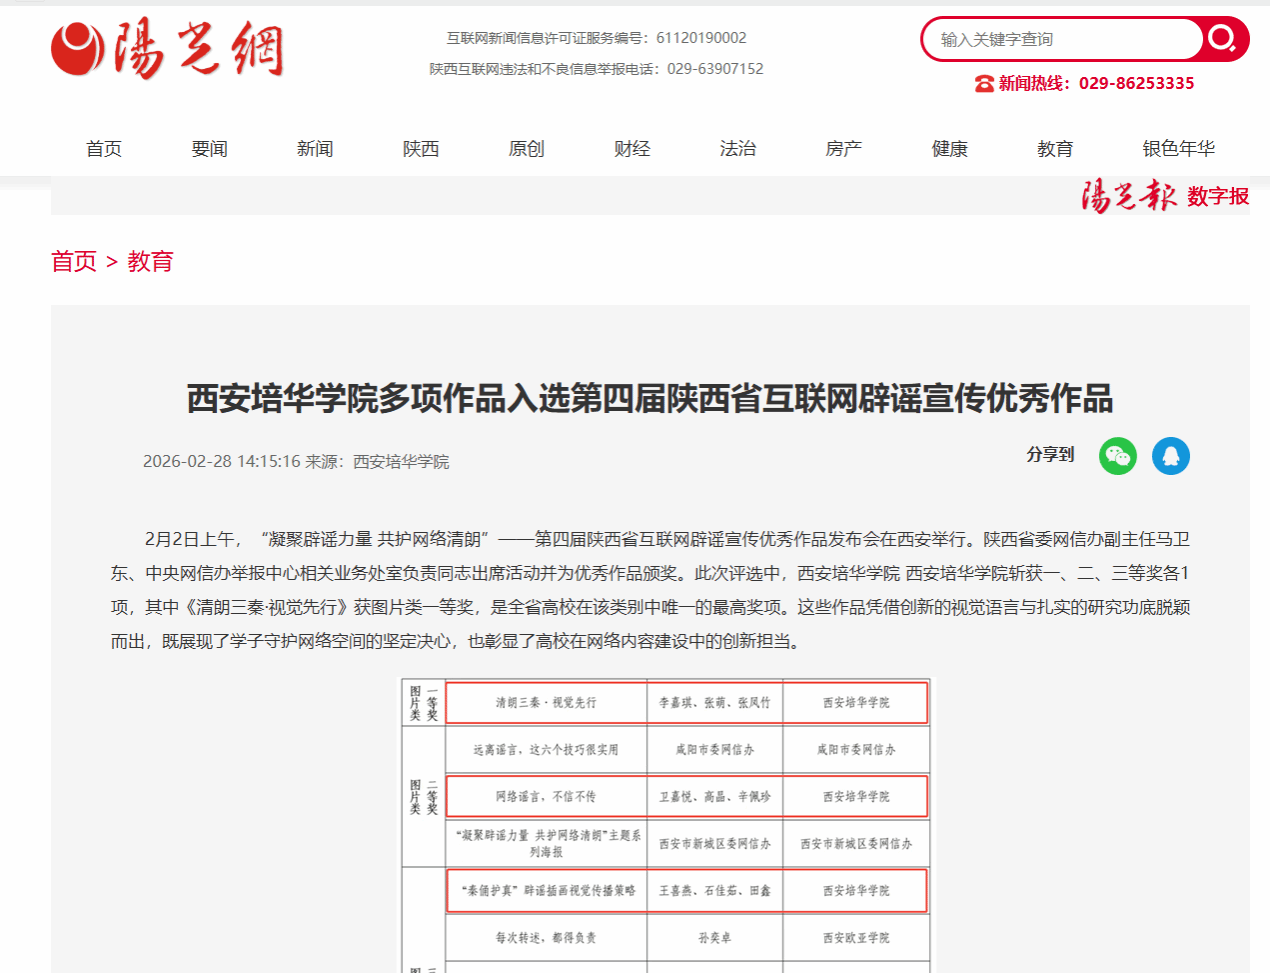The width and height of the screenshot is (1270, 973).
Task: Open the 阳光报 数字报 digital newspaper link
Action: pyautogui.click(x=1165, y=196)
